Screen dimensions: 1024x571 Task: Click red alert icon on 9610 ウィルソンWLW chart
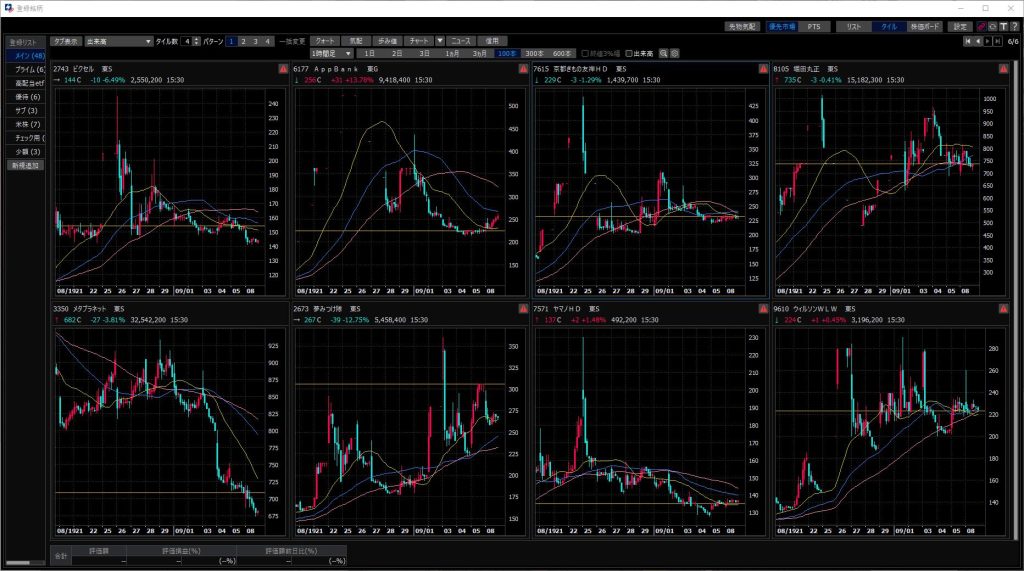[x=1003, y=309]
